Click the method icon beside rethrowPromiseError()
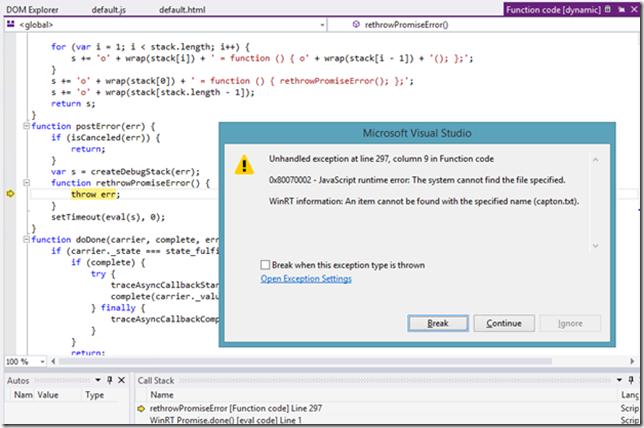The width and height of the screenshot is (644, 428). 356,25
